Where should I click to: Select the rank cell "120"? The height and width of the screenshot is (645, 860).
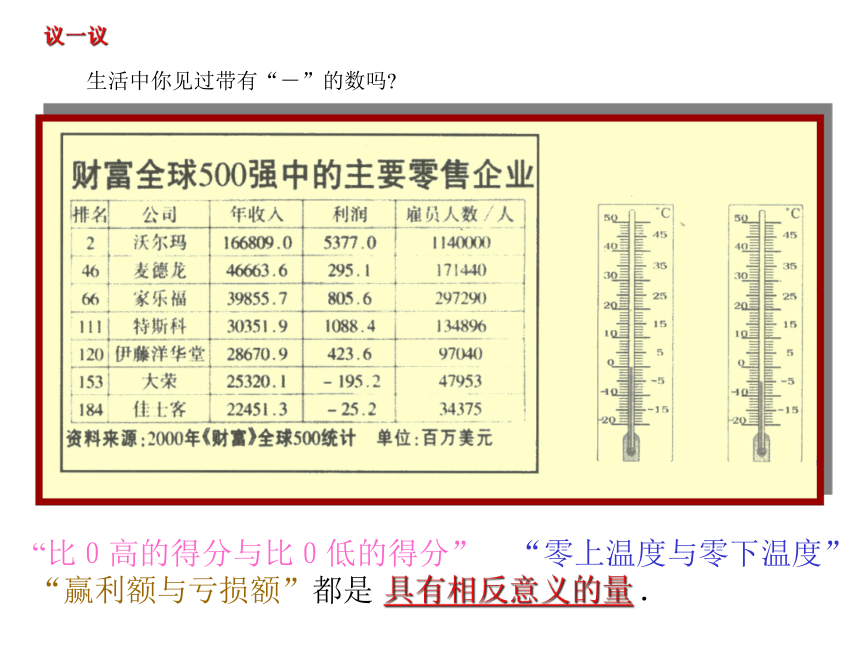90,354
